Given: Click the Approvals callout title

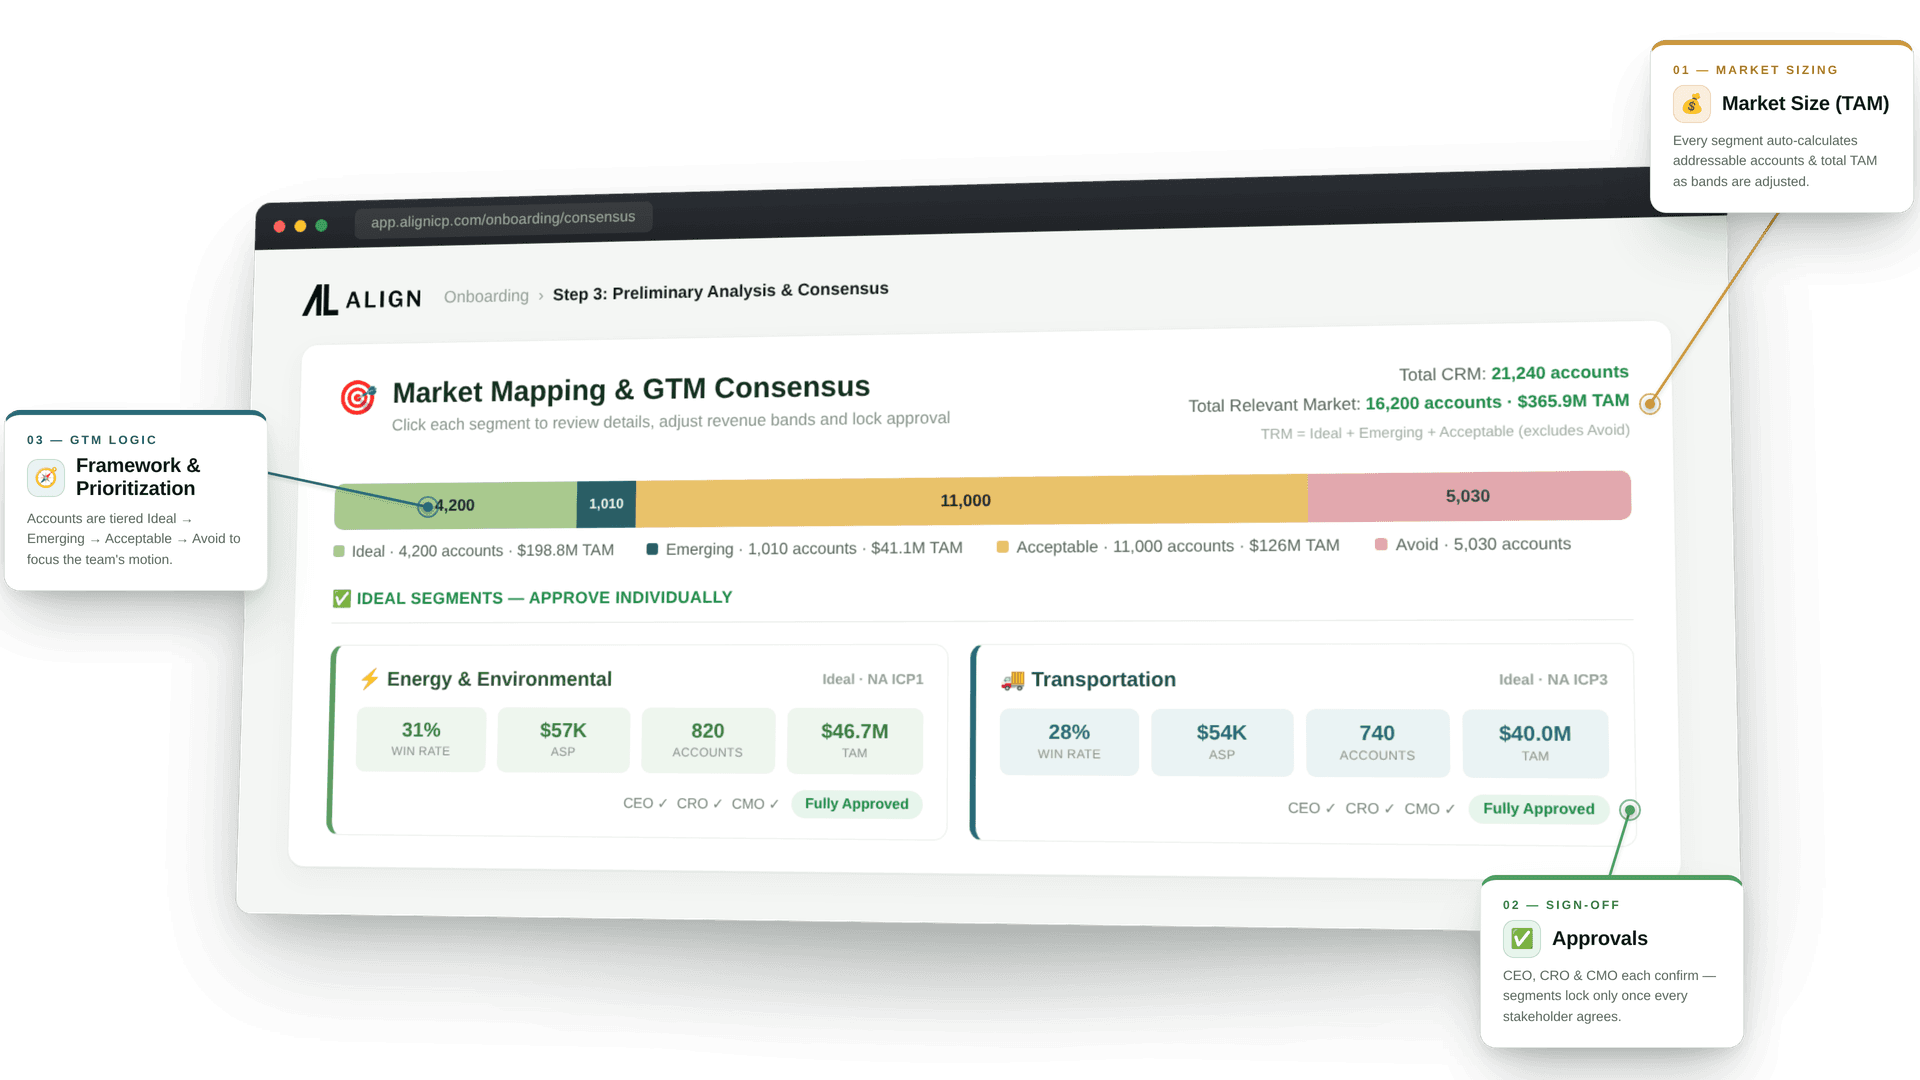Looking at the screenshot, I should click(x=1599, y=939).
